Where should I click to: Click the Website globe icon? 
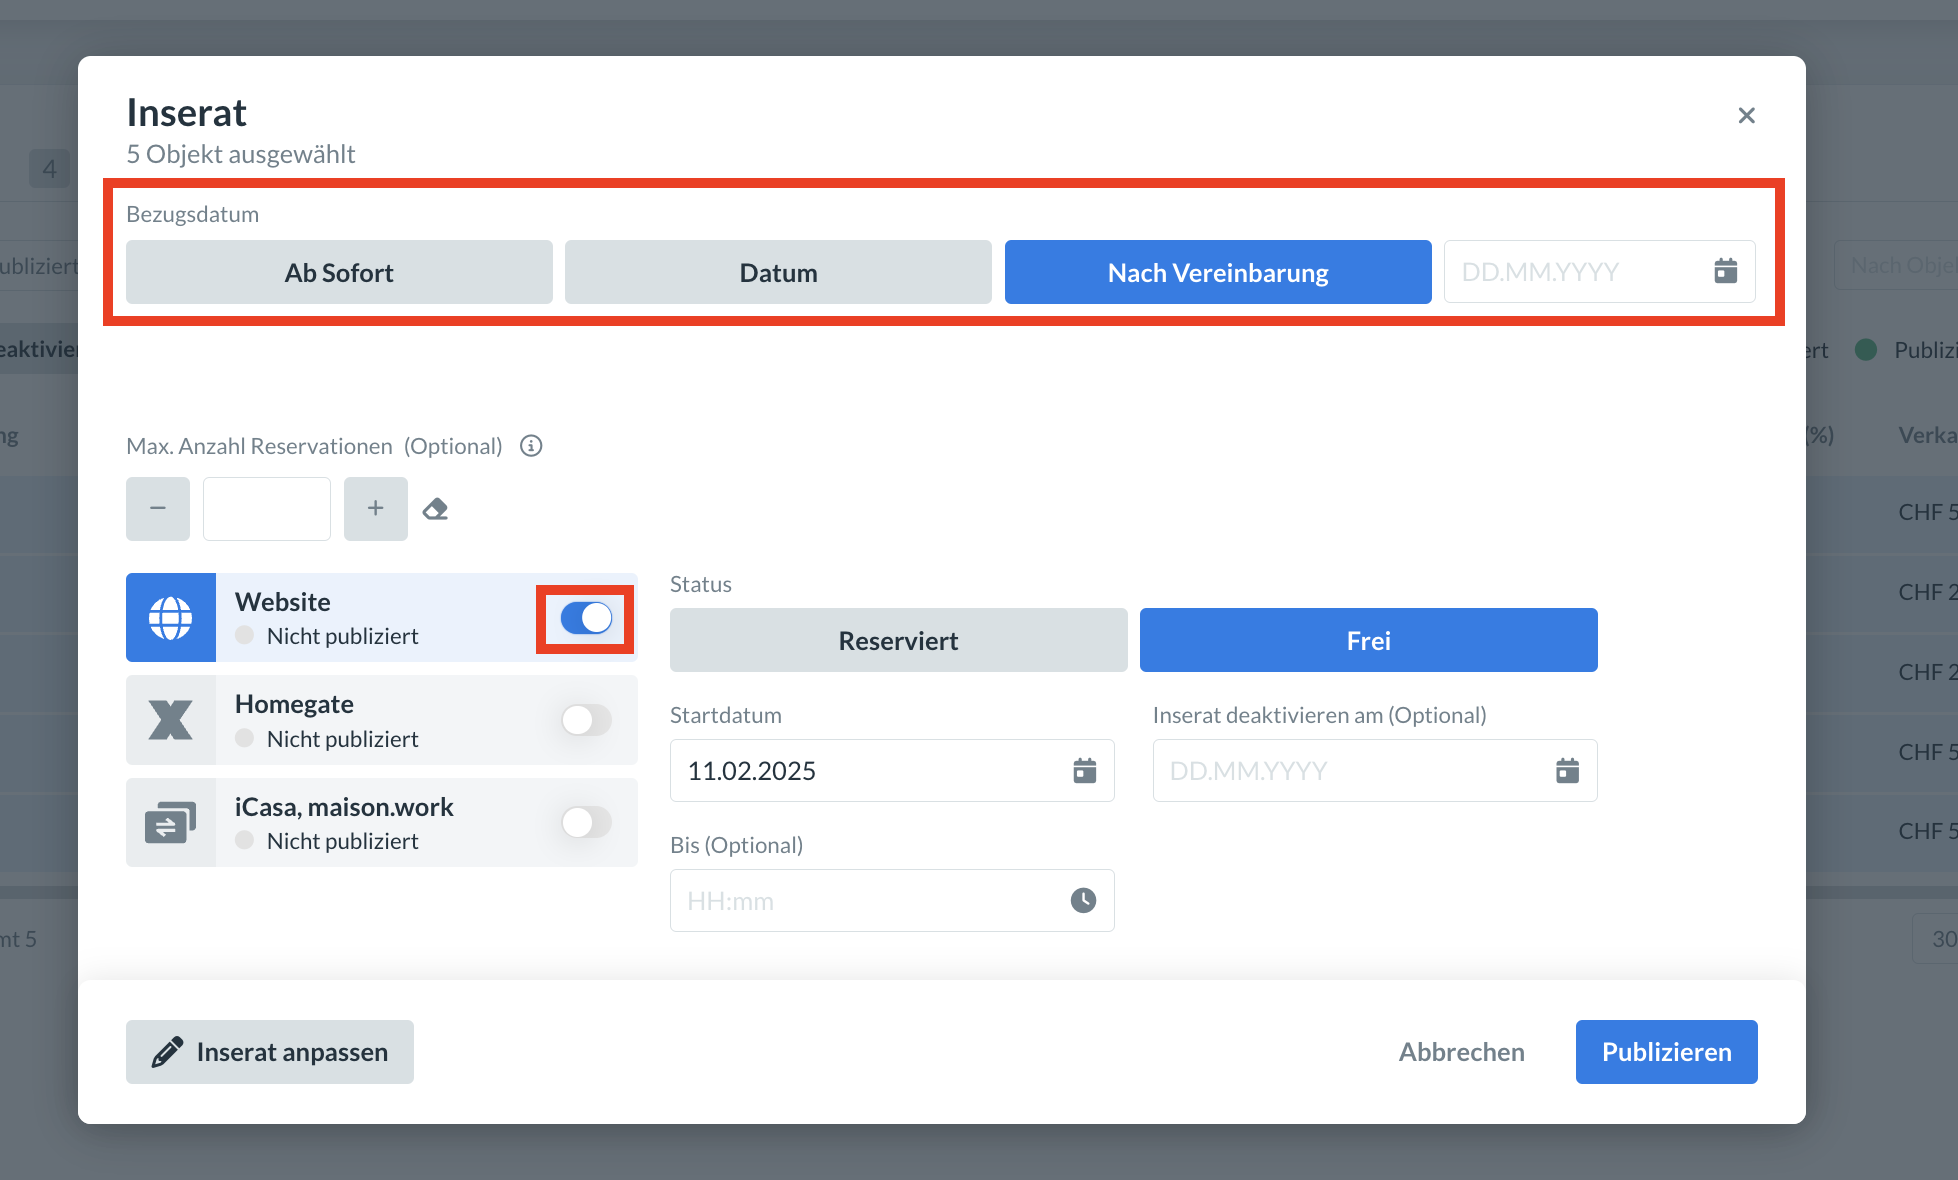click(x=171, y=618)
